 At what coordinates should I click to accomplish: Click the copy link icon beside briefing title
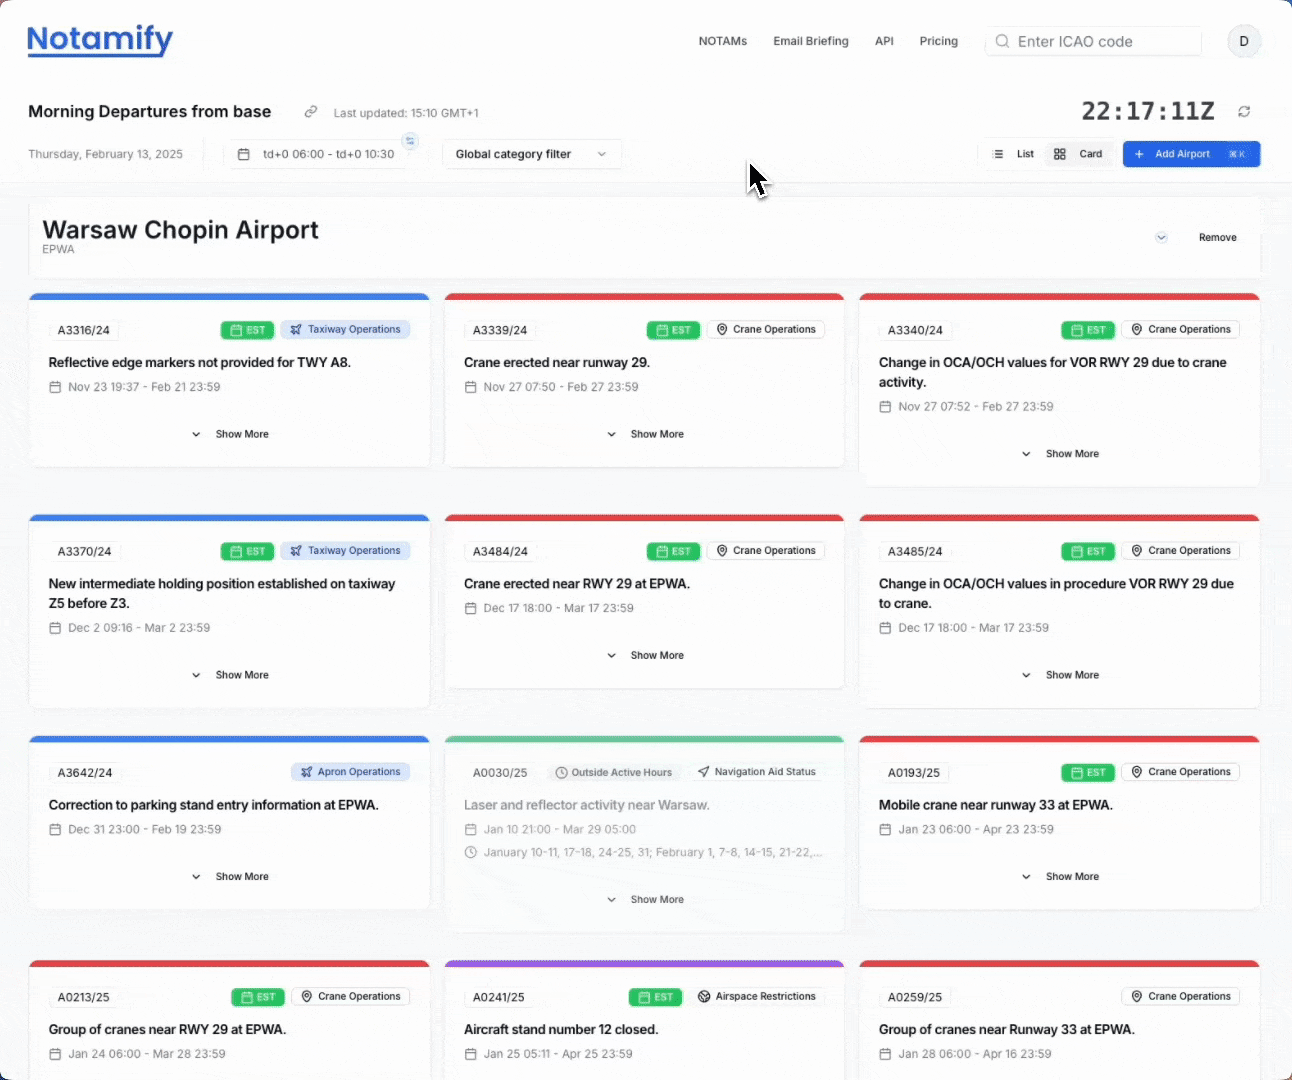click(311, 112)
